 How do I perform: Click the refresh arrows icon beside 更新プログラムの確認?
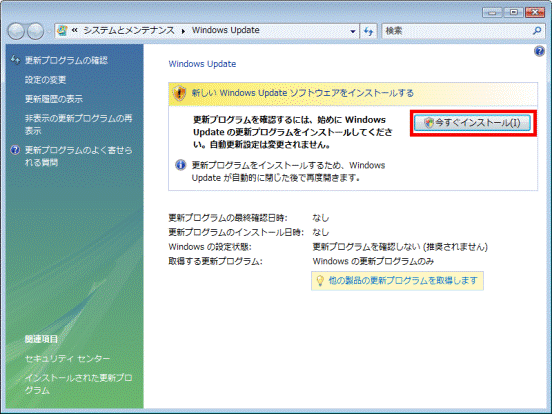15,60
